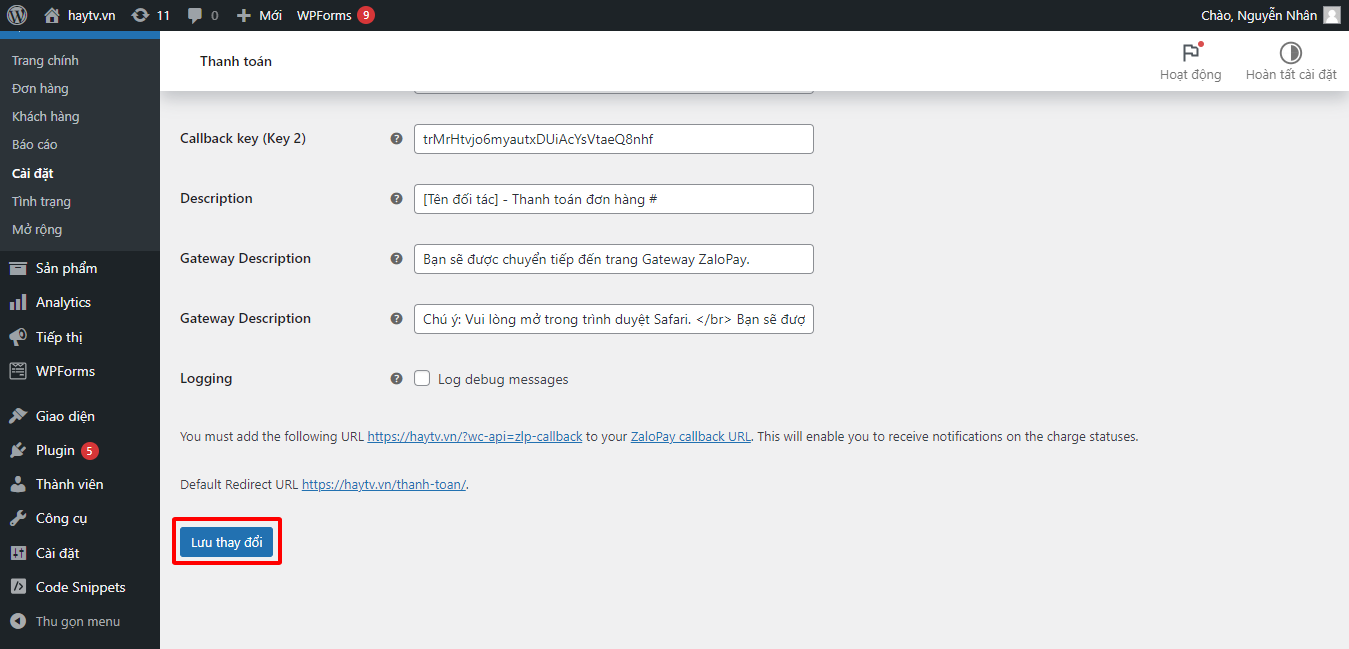Focus the Callback key (Key 2) field
This screenshot has height=649, width=1349.
pyautogui.click(x=613, y=139)
